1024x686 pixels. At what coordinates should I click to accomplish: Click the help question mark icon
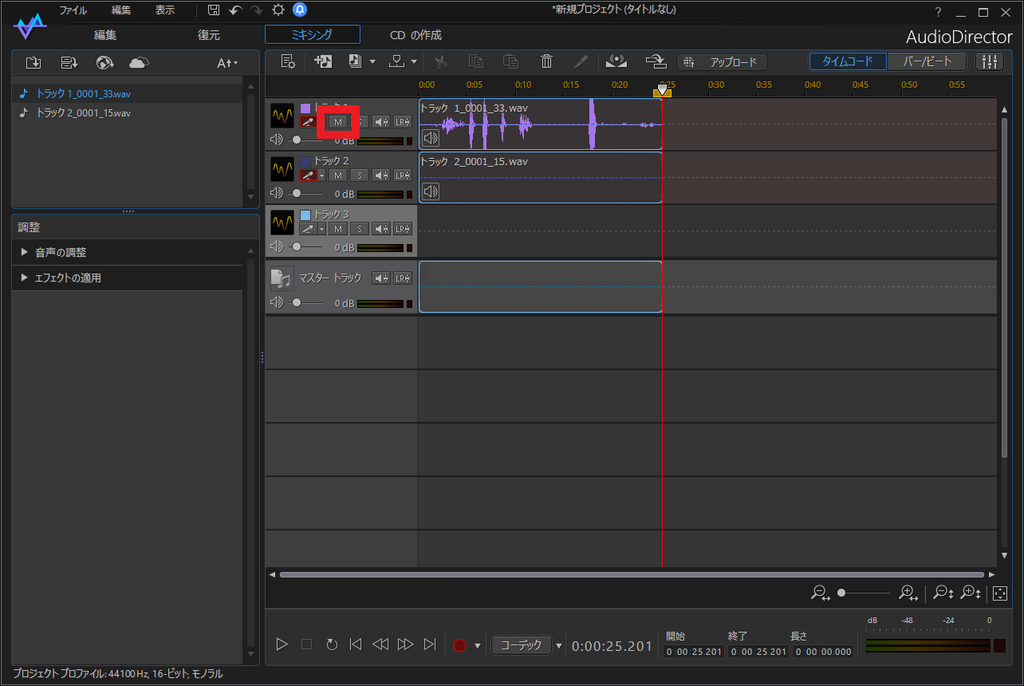tap(938, 12)
